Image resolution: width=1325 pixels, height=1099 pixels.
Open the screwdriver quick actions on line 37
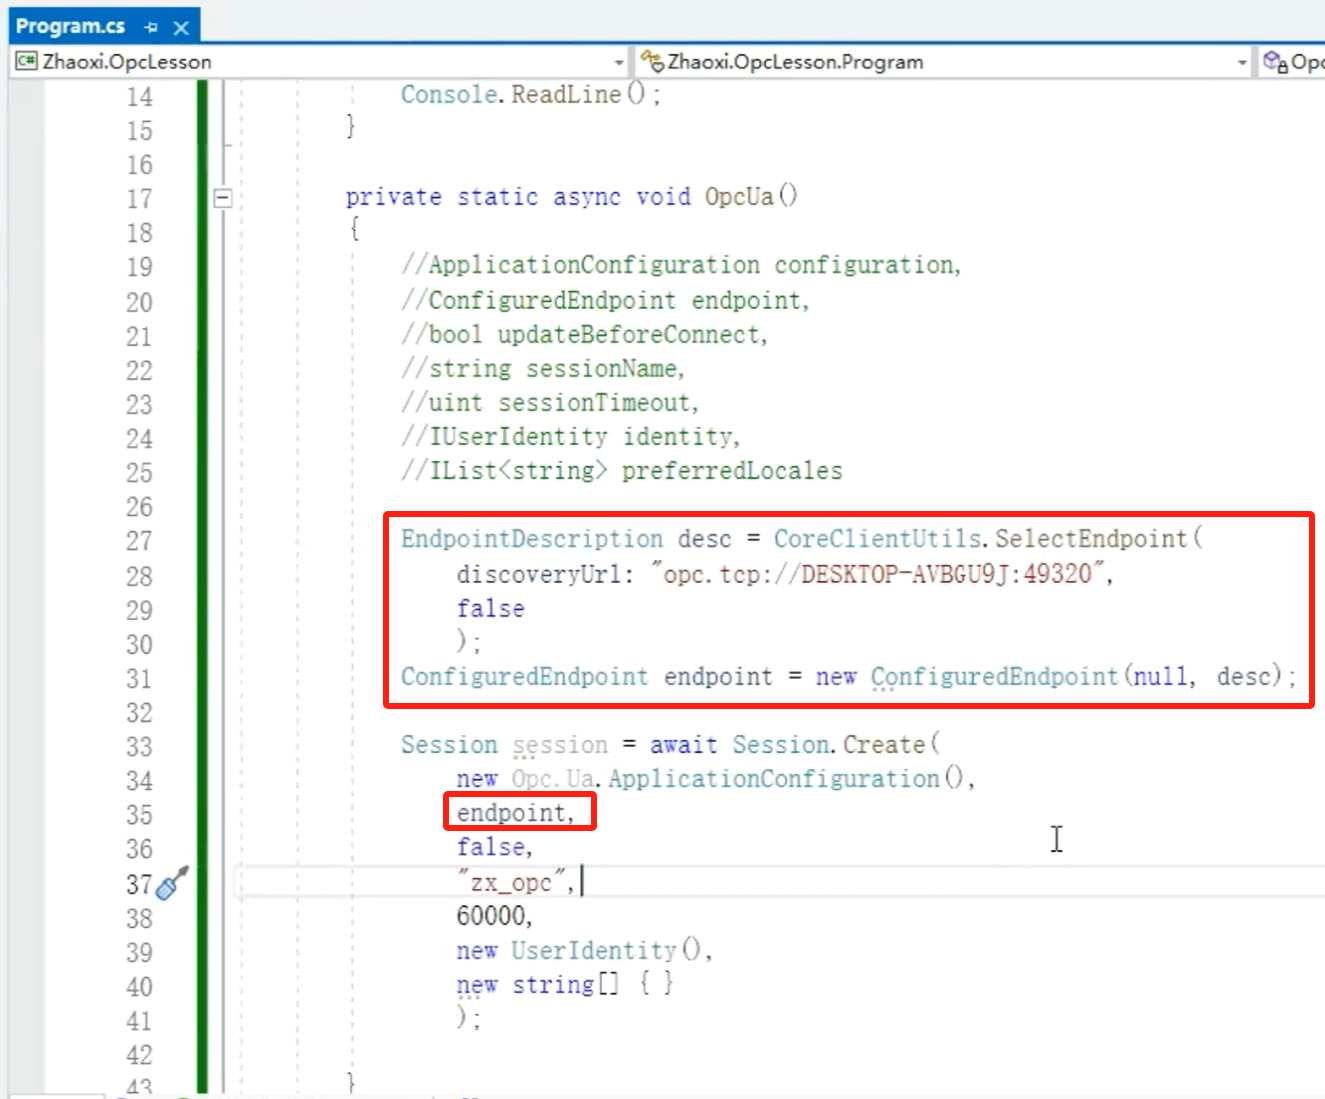pyautogui.click(x=172, y=884)
